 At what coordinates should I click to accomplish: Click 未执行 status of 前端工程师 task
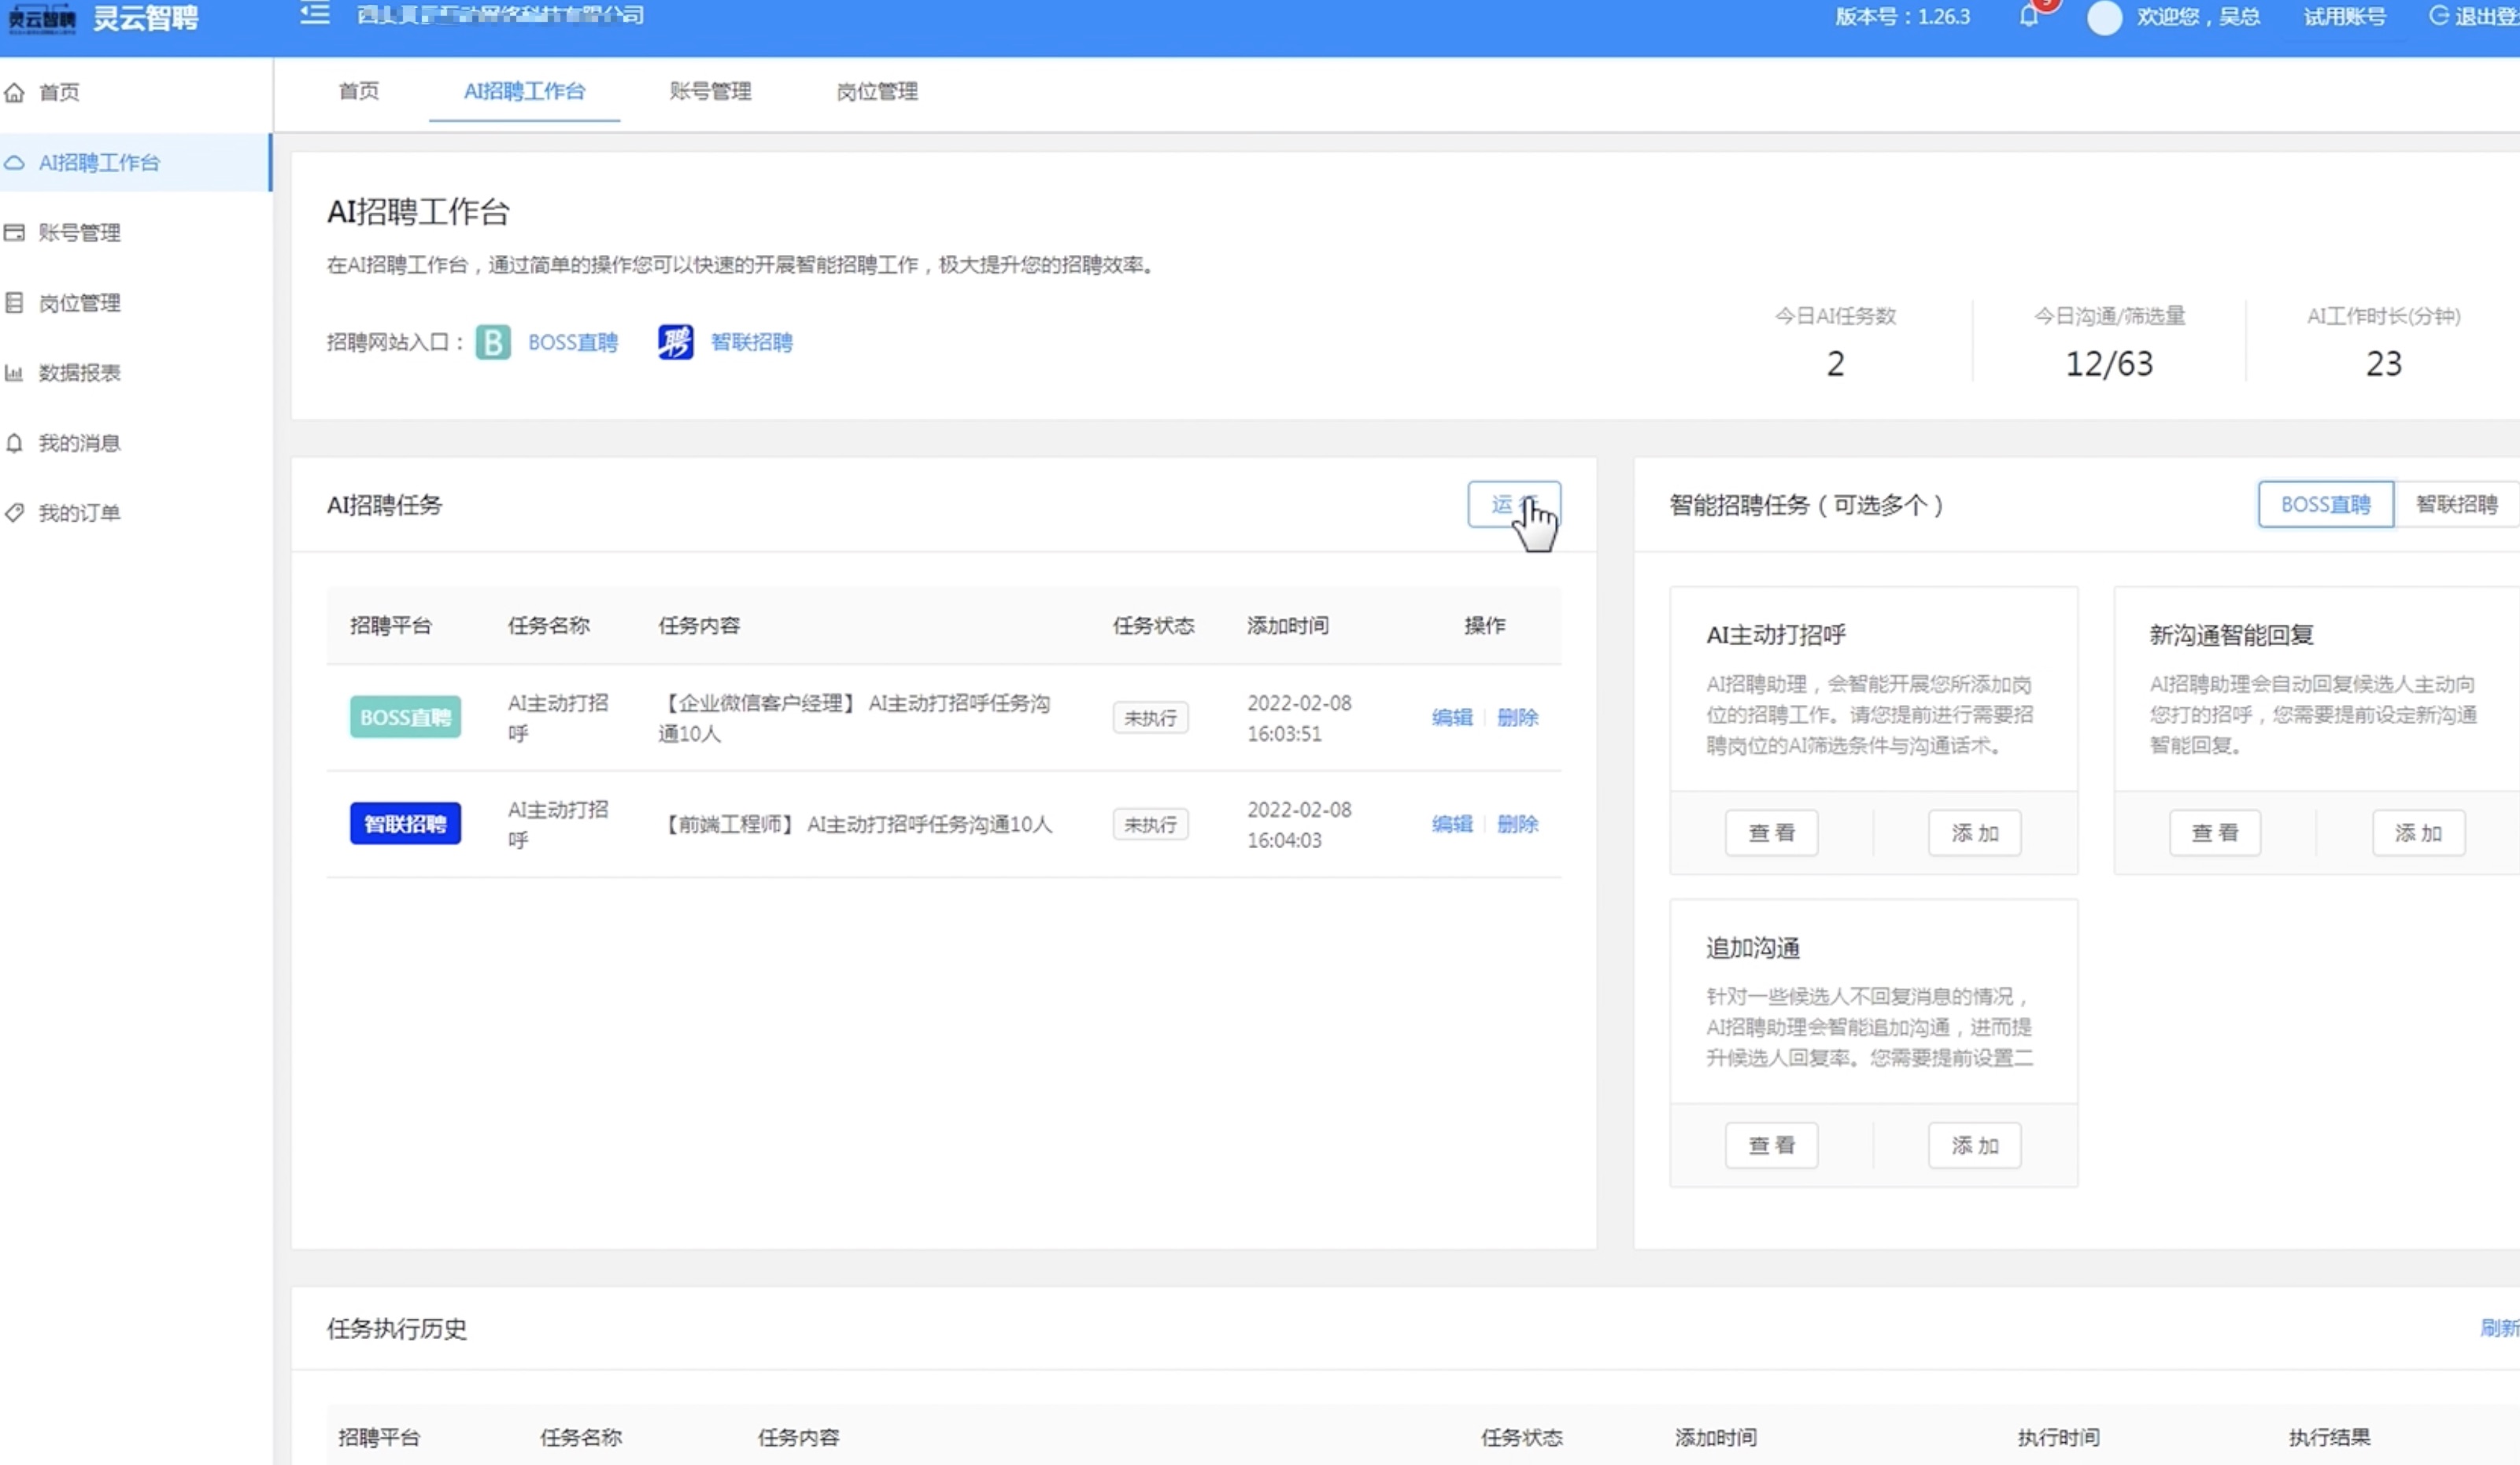pyautogui.click(x=1150, y=825)
